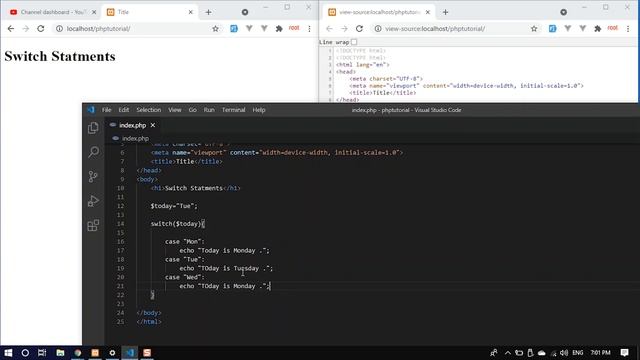Open the Windows Start menu
Screen dimensions: 640x360
(8, 353)
